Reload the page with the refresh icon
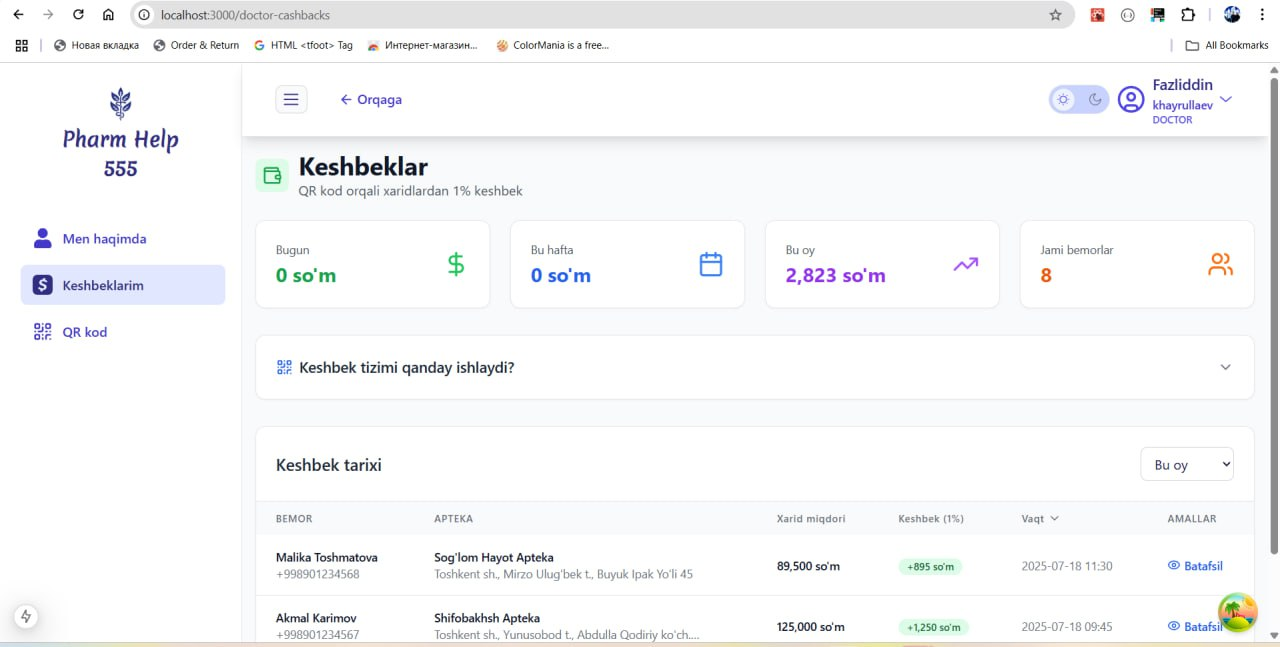The height and width of the screenshot is (647, 1280). (78, 15)
